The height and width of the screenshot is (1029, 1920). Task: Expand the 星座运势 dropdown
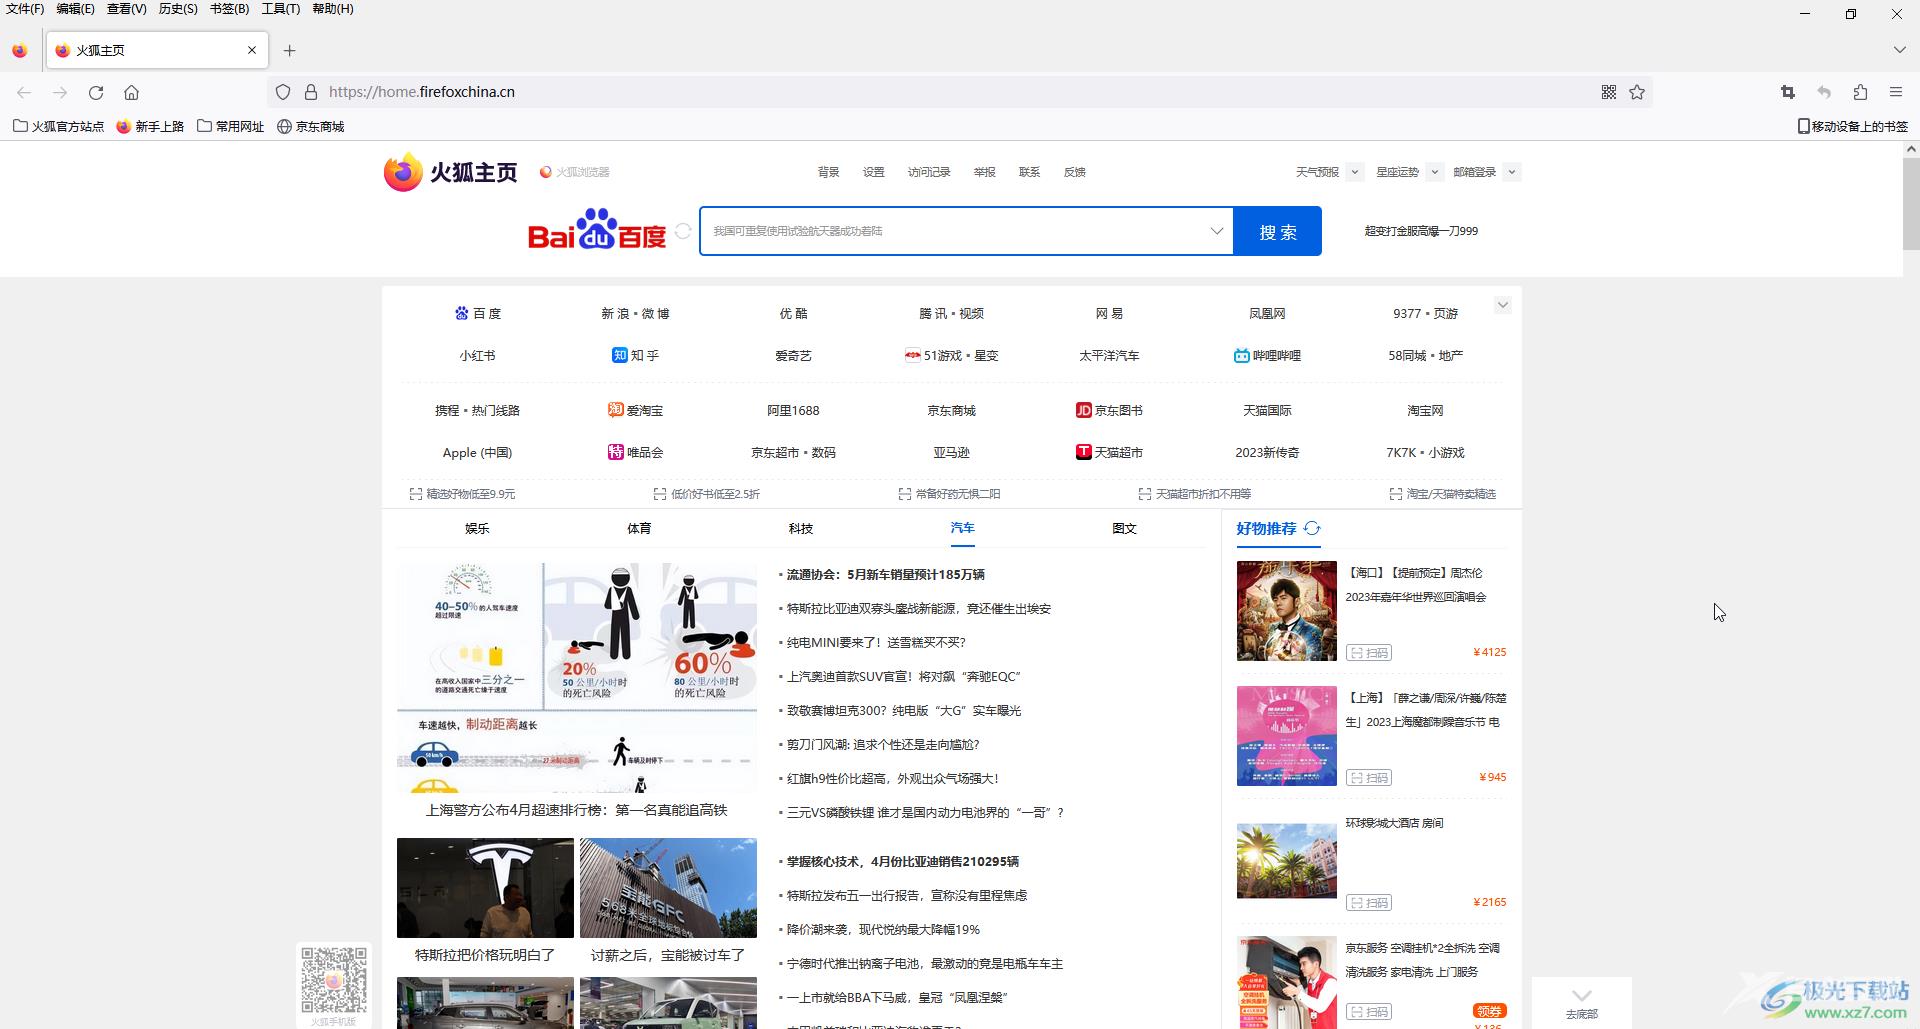pyautogui.click(x=1434, y=172)
